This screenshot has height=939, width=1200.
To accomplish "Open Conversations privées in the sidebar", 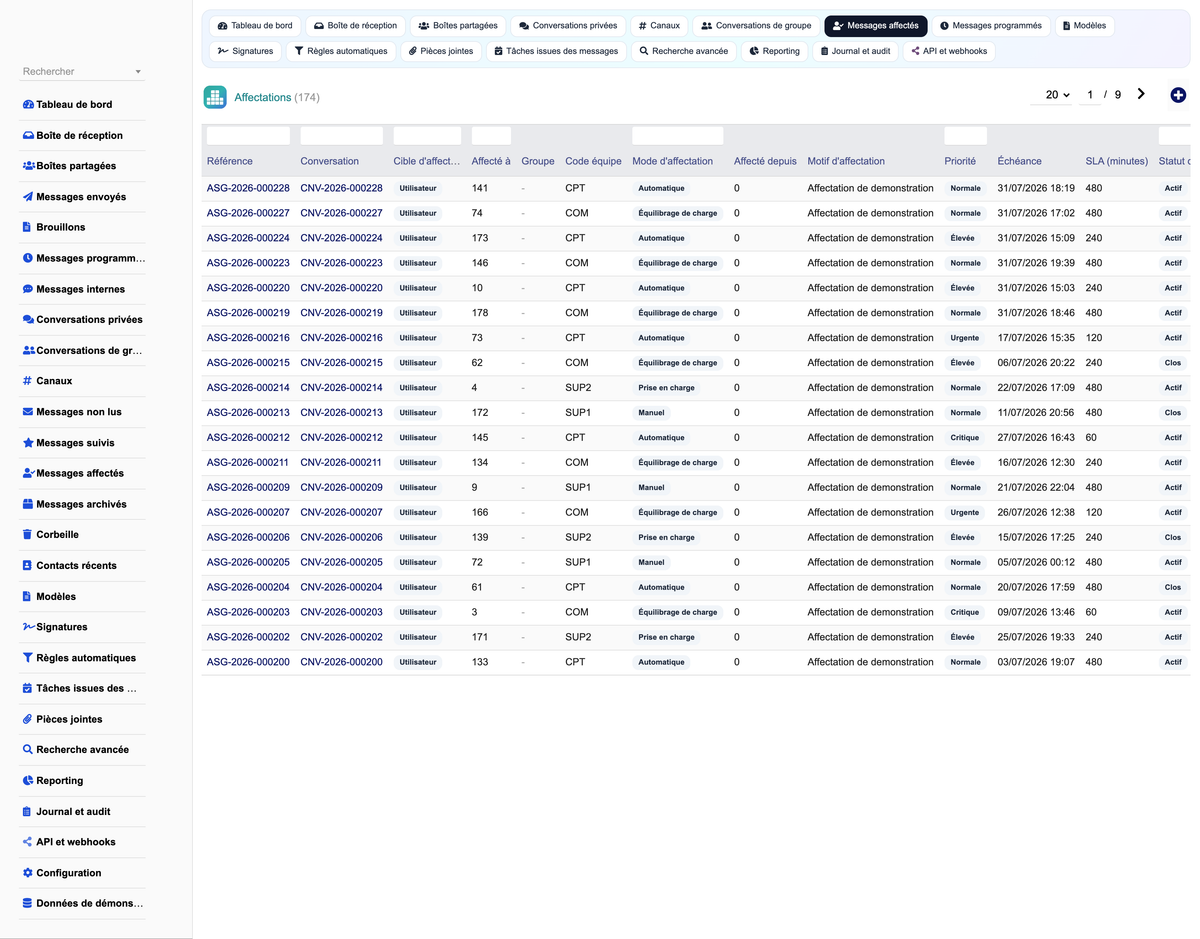I will (x=83, y=320).
